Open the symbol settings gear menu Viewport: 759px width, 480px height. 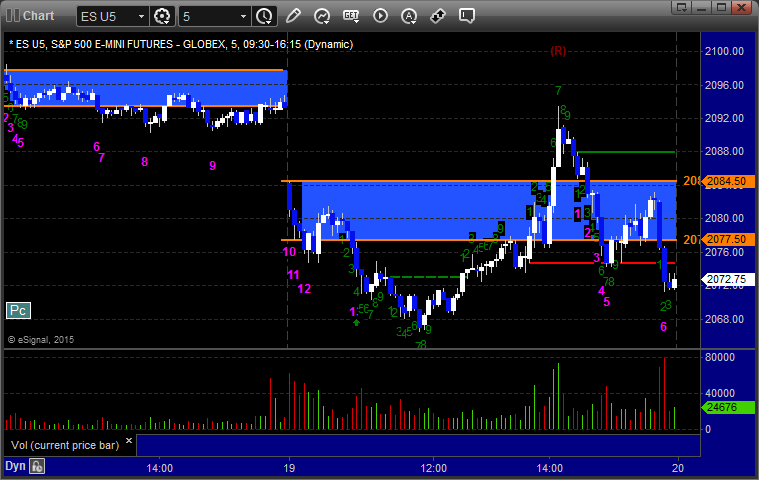(162, 16)
